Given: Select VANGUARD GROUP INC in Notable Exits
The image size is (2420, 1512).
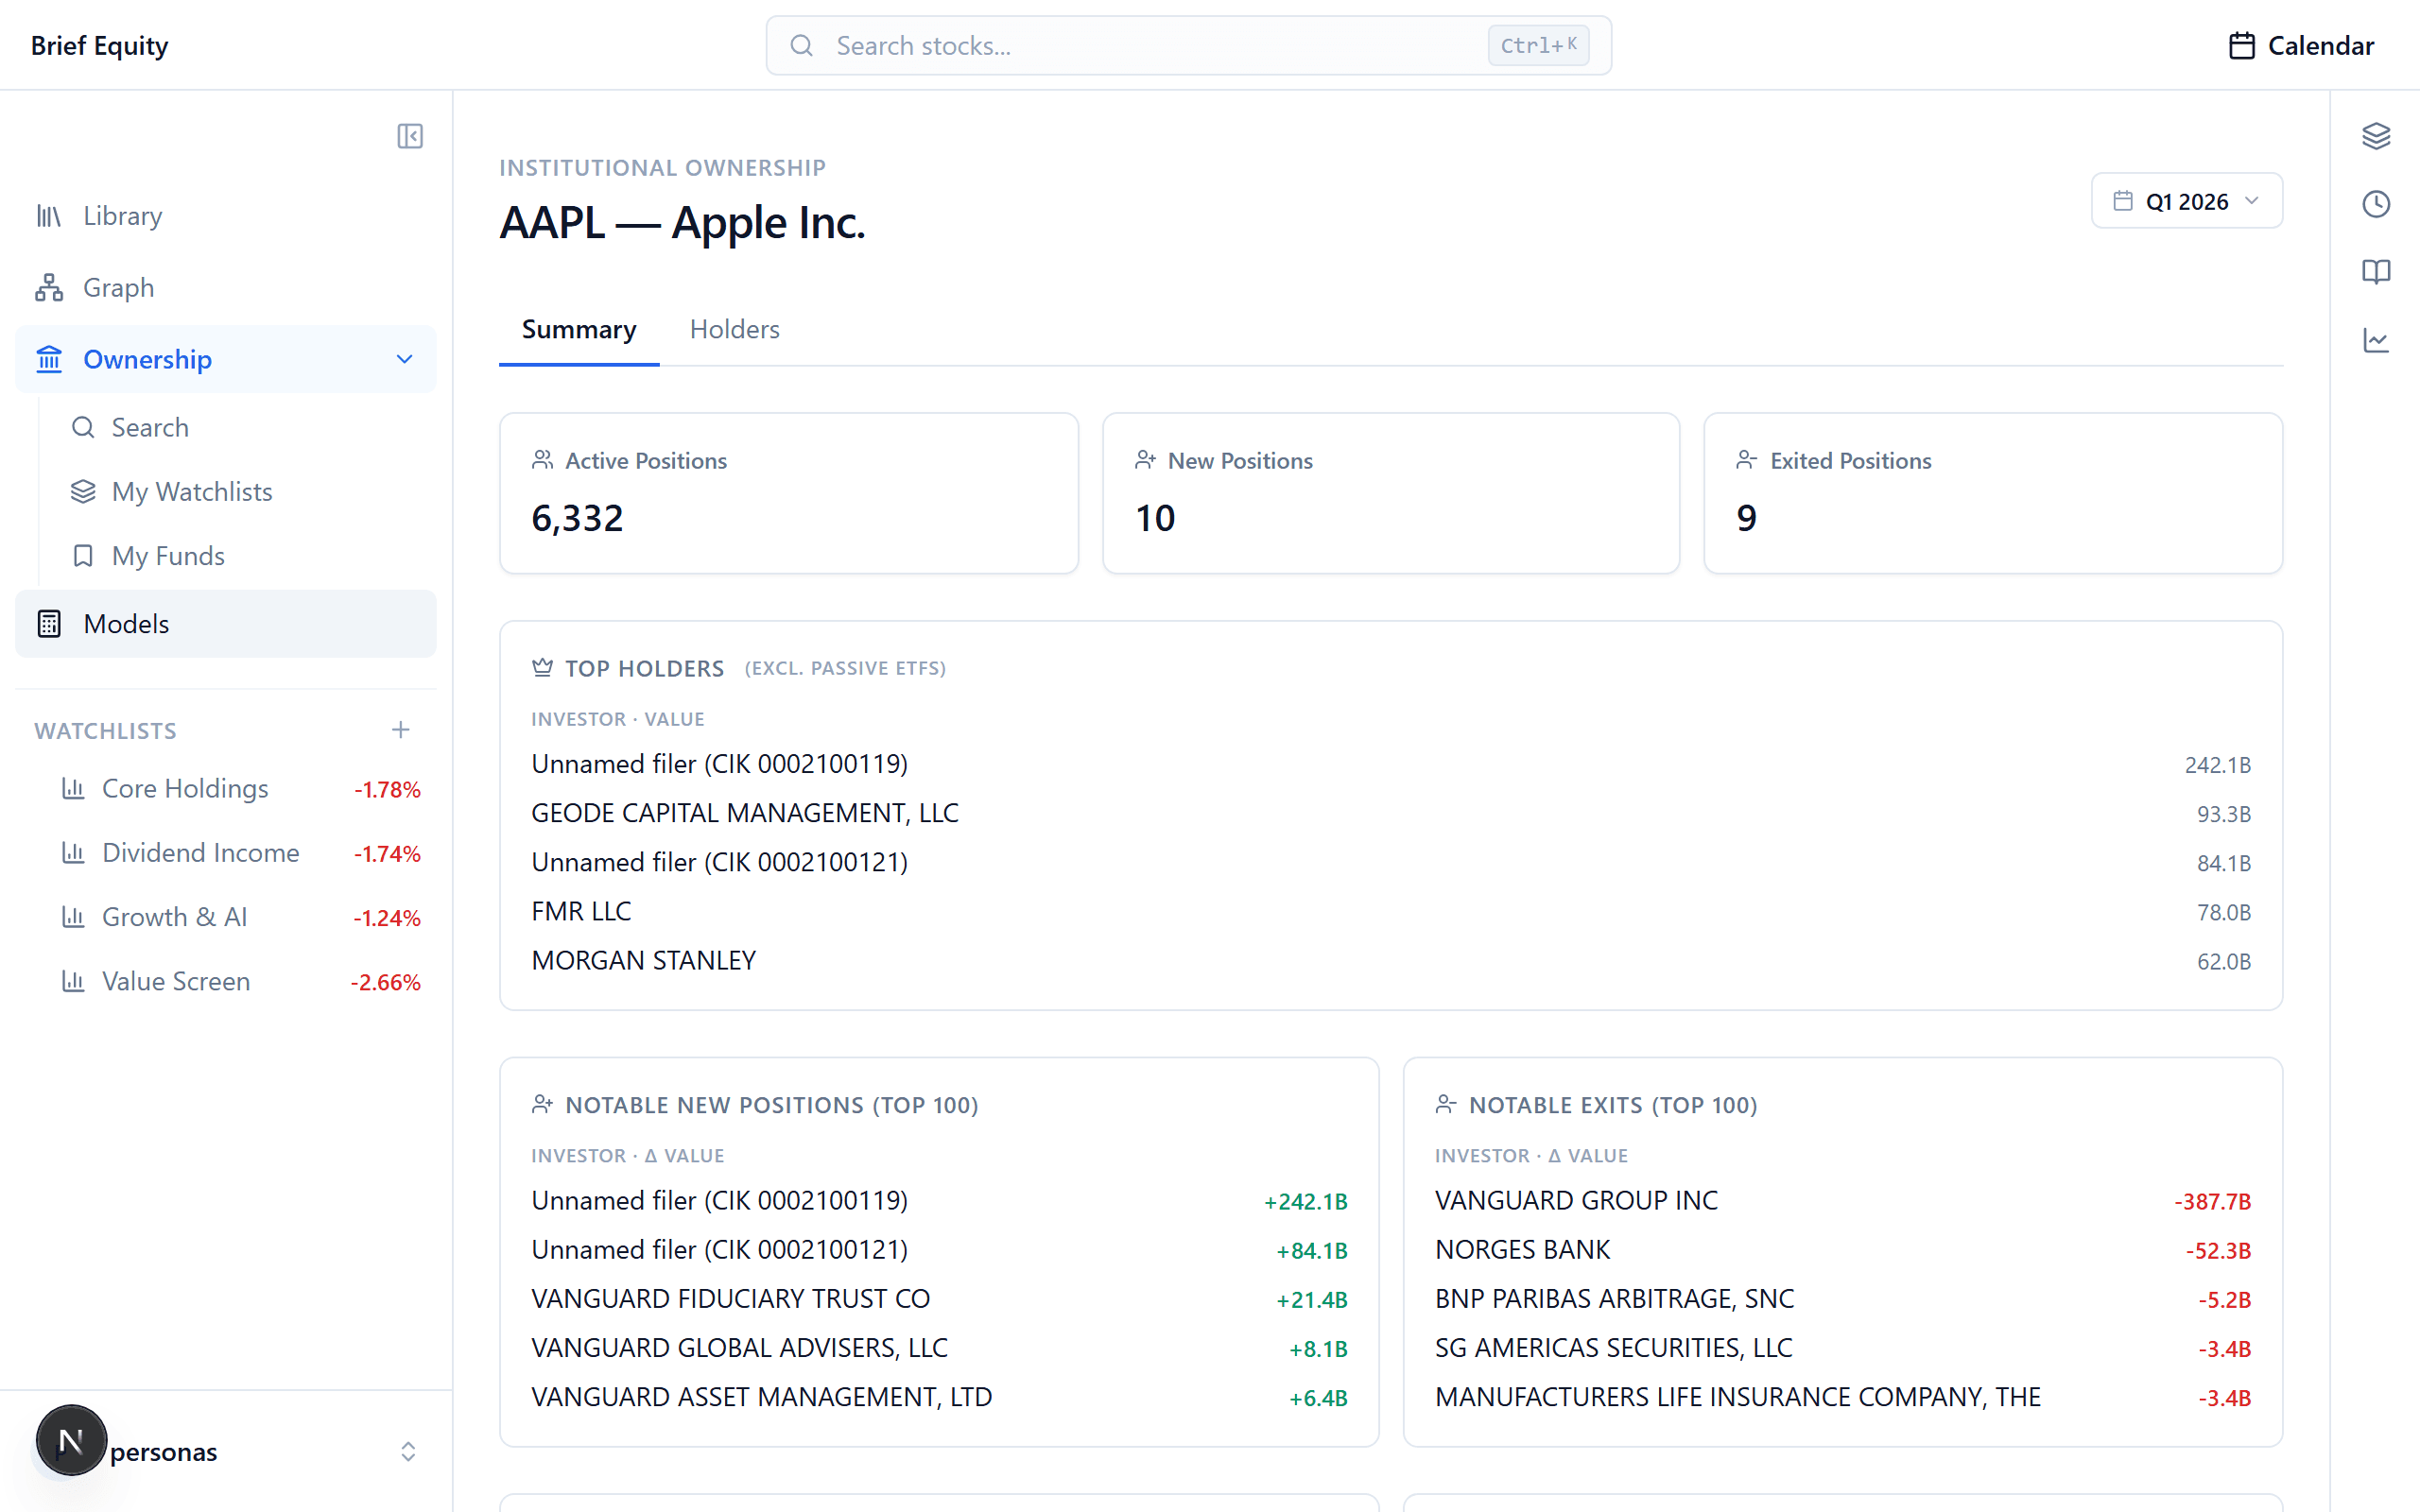Looking at the screenshot, I should coord(1843,1201).
